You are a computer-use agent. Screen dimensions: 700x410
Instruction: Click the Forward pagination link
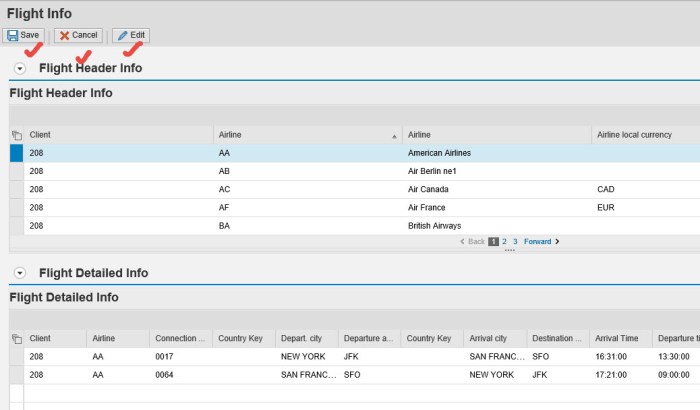(x=540, y=241)
